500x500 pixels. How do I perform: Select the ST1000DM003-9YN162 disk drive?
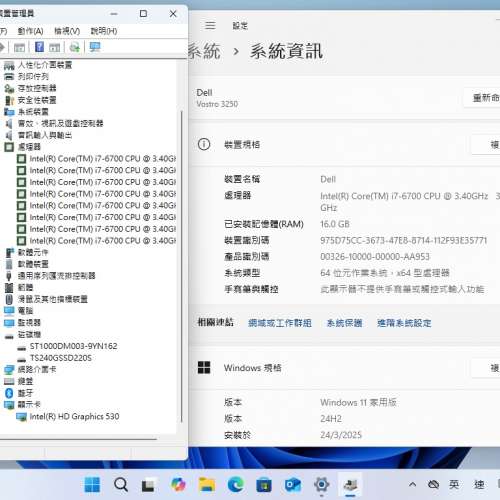click(73, 346)
